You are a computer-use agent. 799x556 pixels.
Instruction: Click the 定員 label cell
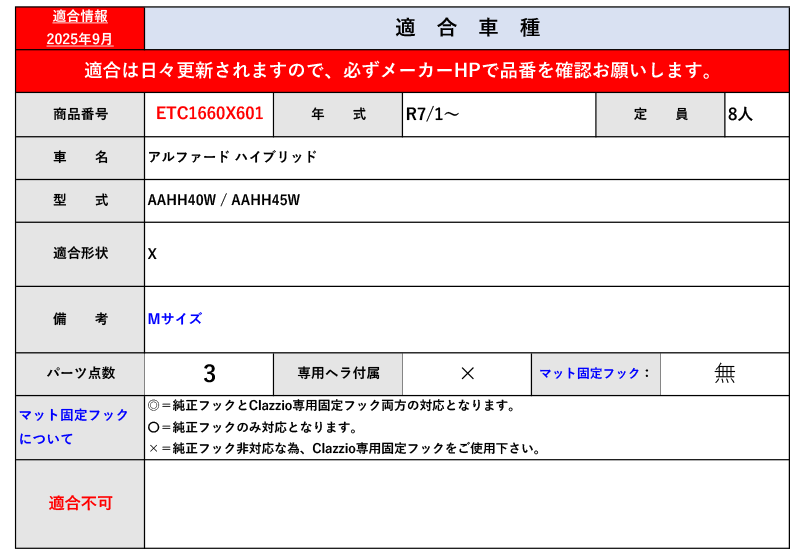(x=660, y=114)
